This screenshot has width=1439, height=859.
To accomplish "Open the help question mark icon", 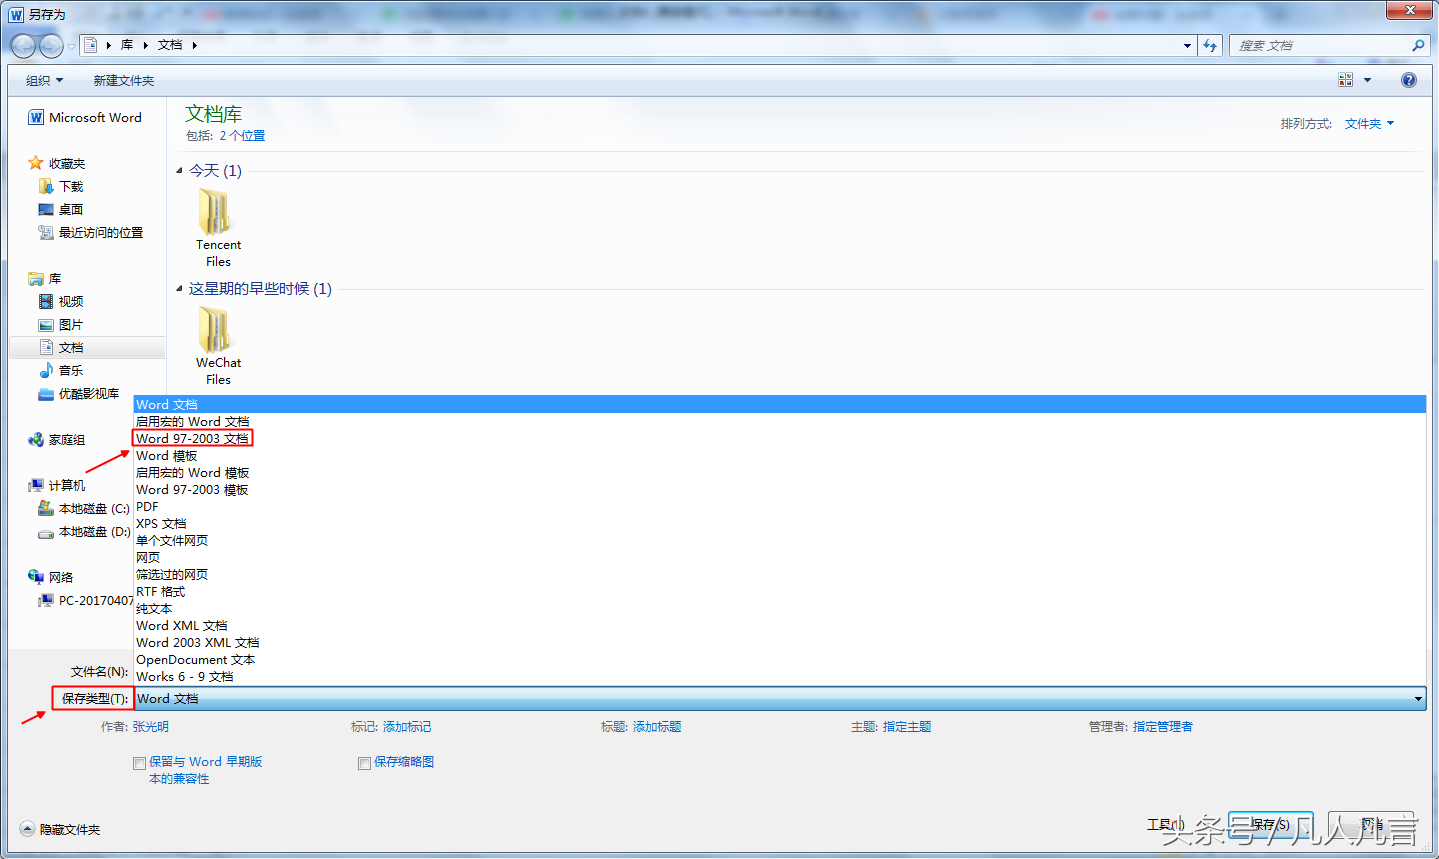I will tap(1409, 80).
